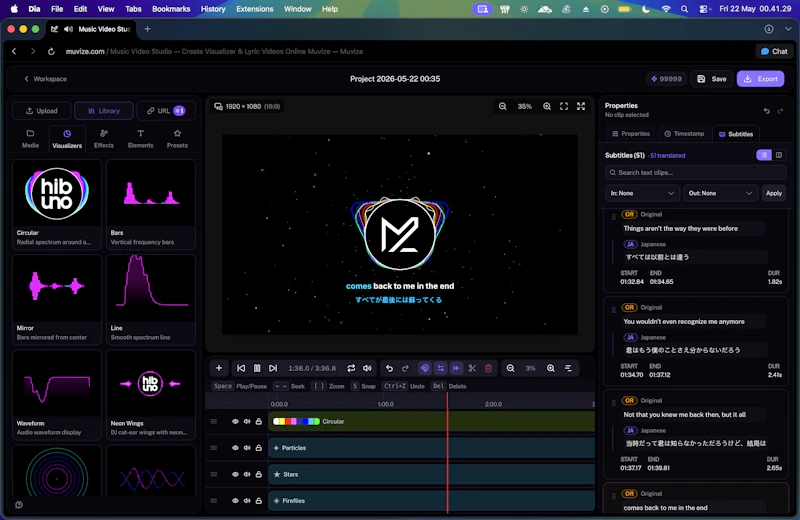
Task: Delete the clip with trash icon
Action: 488,368
